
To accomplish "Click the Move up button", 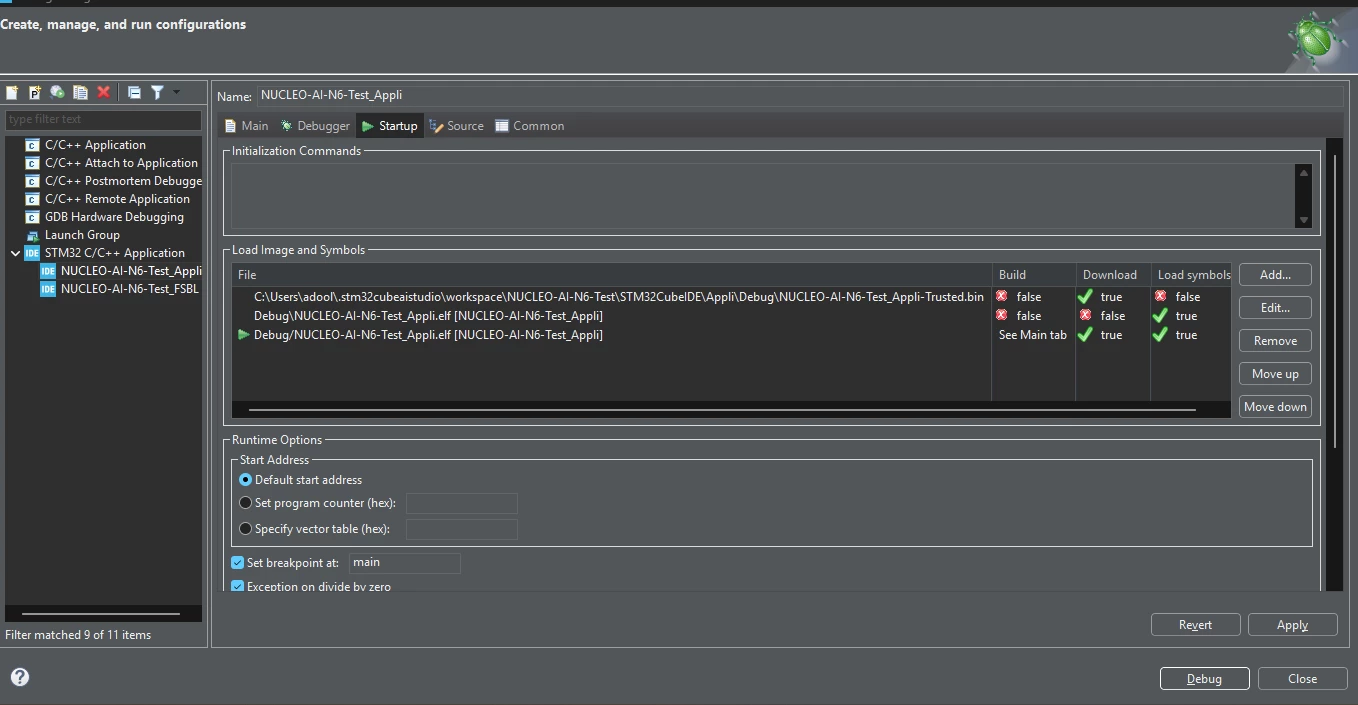I will 1275,374.
